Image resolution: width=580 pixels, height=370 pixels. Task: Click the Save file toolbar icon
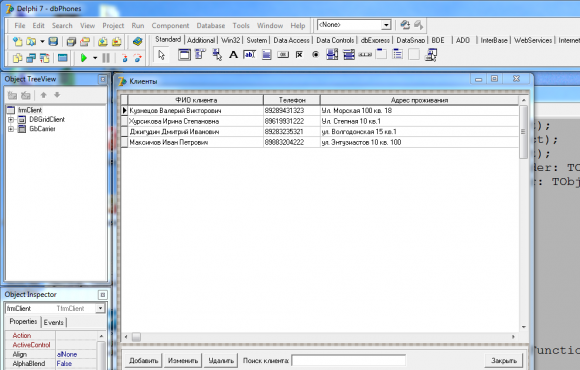click(x=53, y=41)
